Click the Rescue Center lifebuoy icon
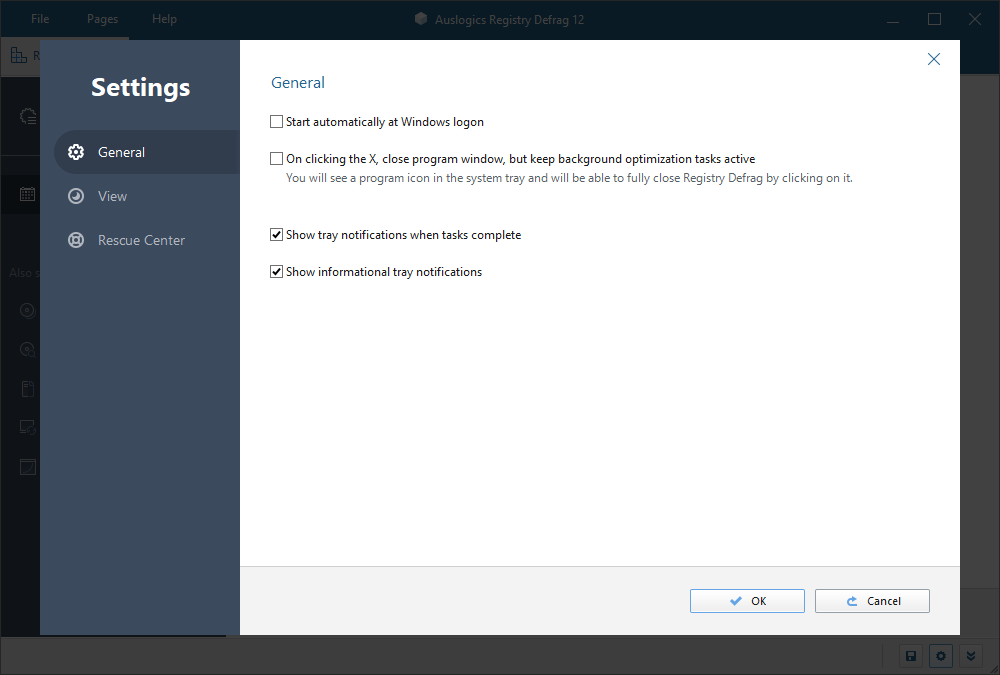 click(x=76, y=240)
